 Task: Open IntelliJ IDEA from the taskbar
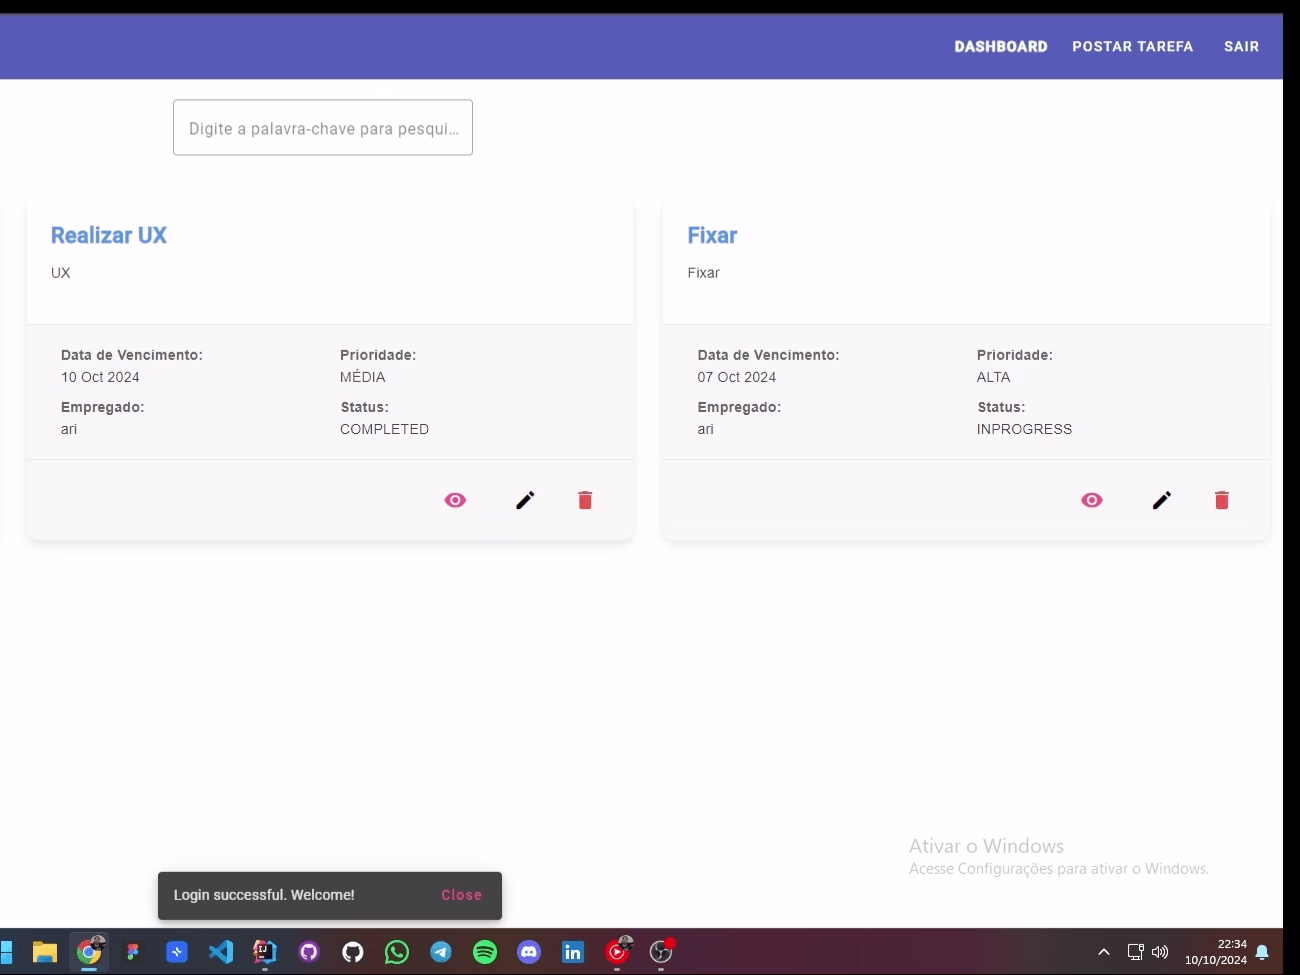pyautogui.click(x=265, y=952)
